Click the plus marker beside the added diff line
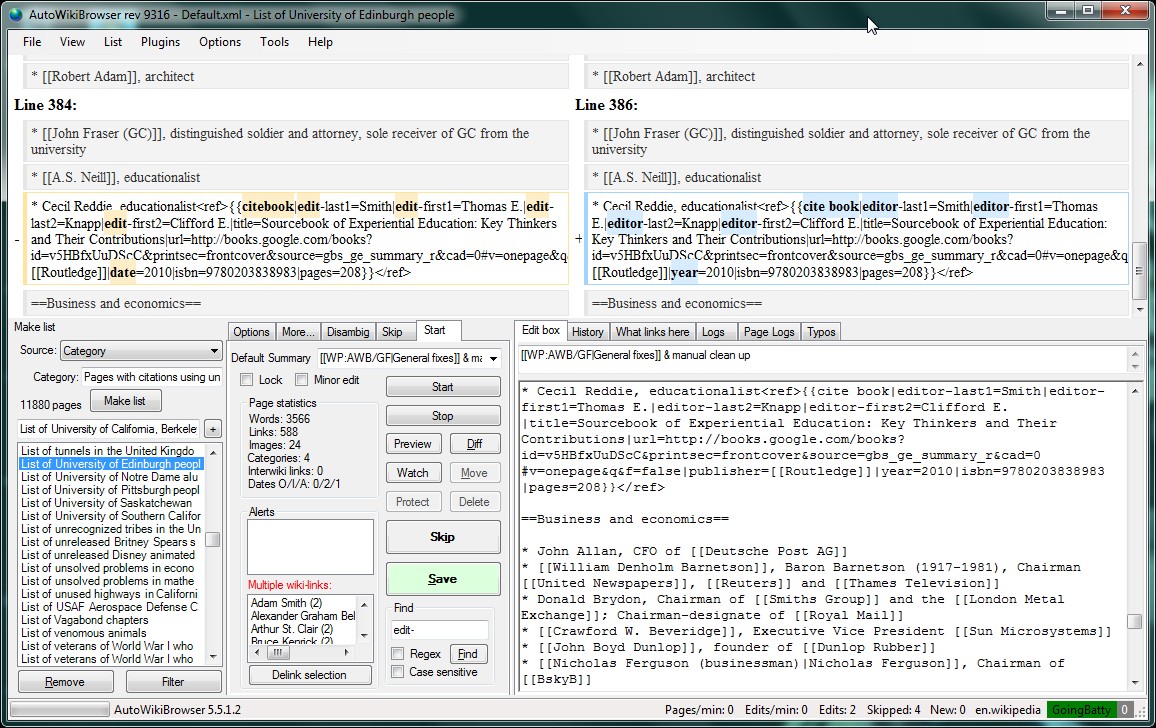 pyautogui.click(x=578, y=240)
